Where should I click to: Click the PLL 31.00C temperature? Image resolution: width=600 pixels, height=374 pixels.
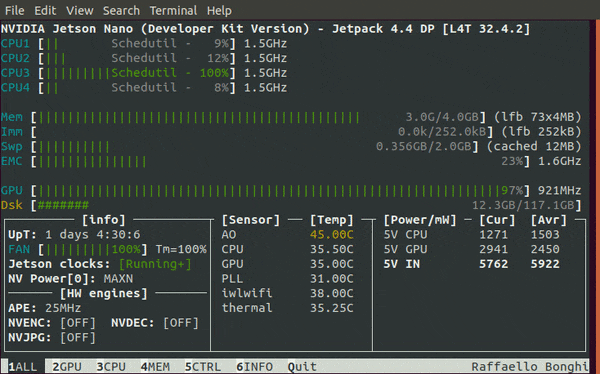point(331,279)
